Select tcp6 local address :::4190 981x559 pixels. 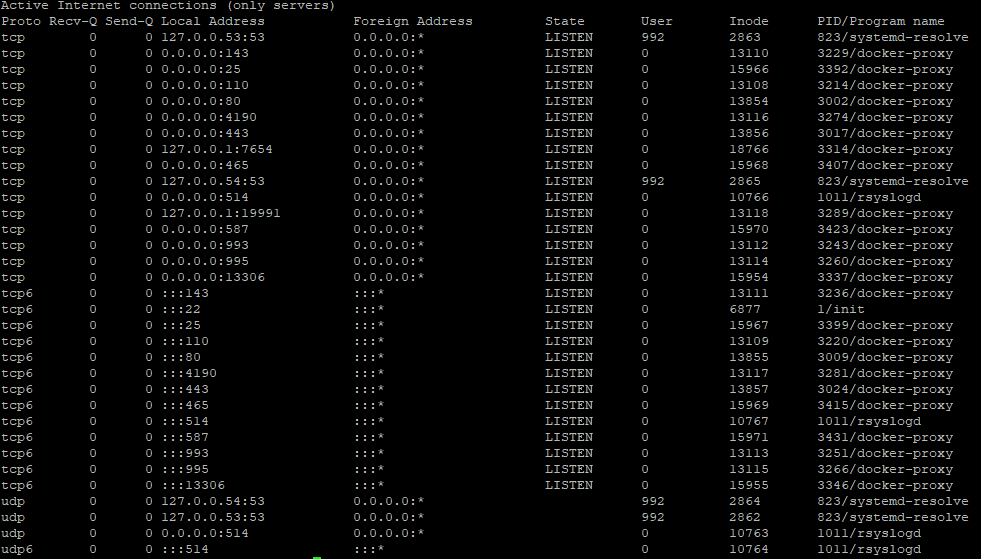(x=189, y=373)
